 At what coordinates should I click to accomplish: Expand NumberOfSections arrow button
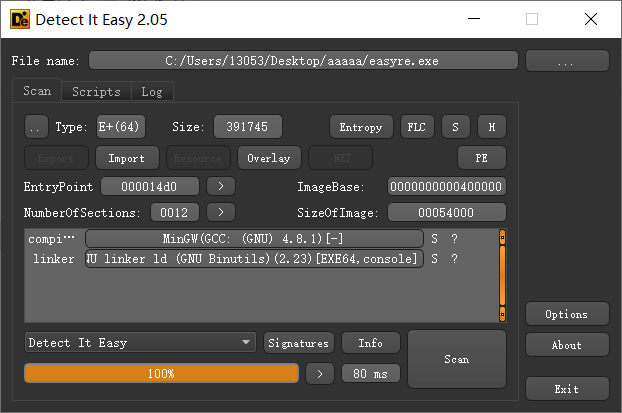pyautogui.click(x=221, y=212)
